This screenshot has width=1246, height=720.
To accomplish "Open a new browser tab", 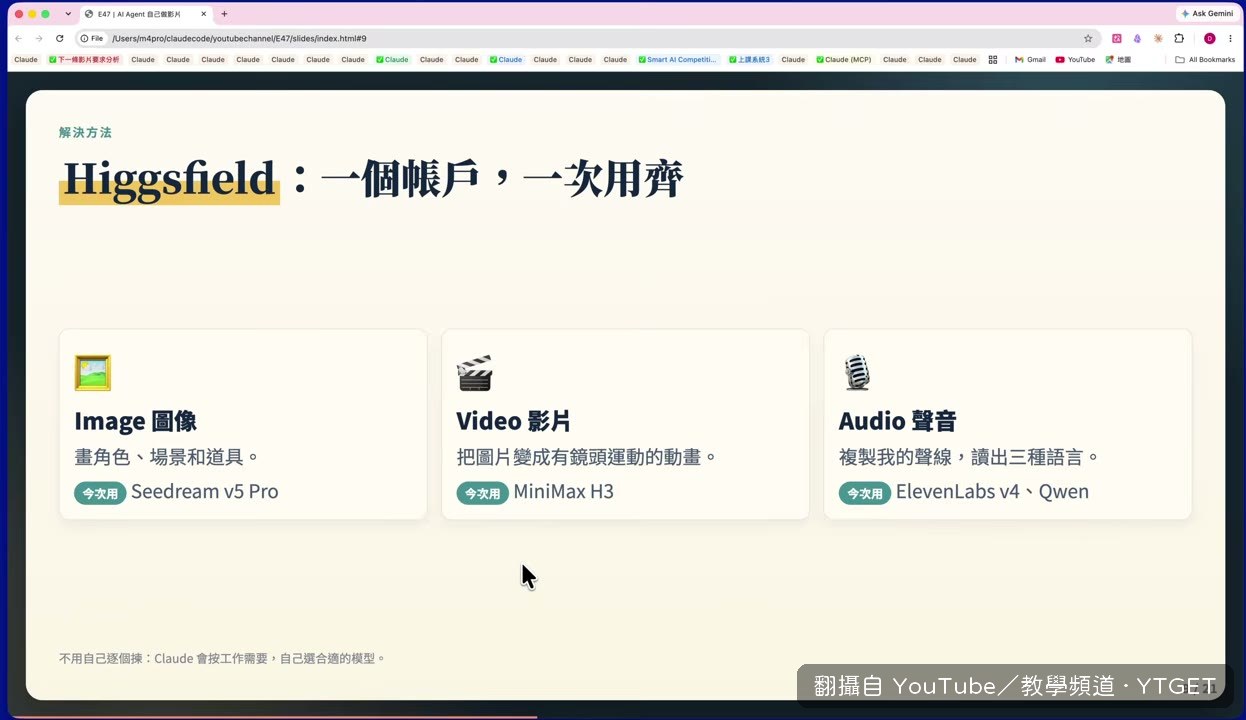I will (224, 14).
